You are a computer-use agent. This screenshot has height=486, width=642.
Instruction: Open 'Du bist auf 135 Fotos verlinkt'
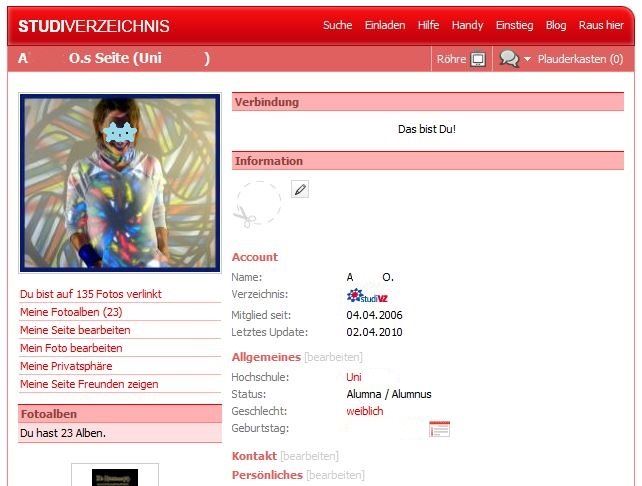click(x=90, y=294)
